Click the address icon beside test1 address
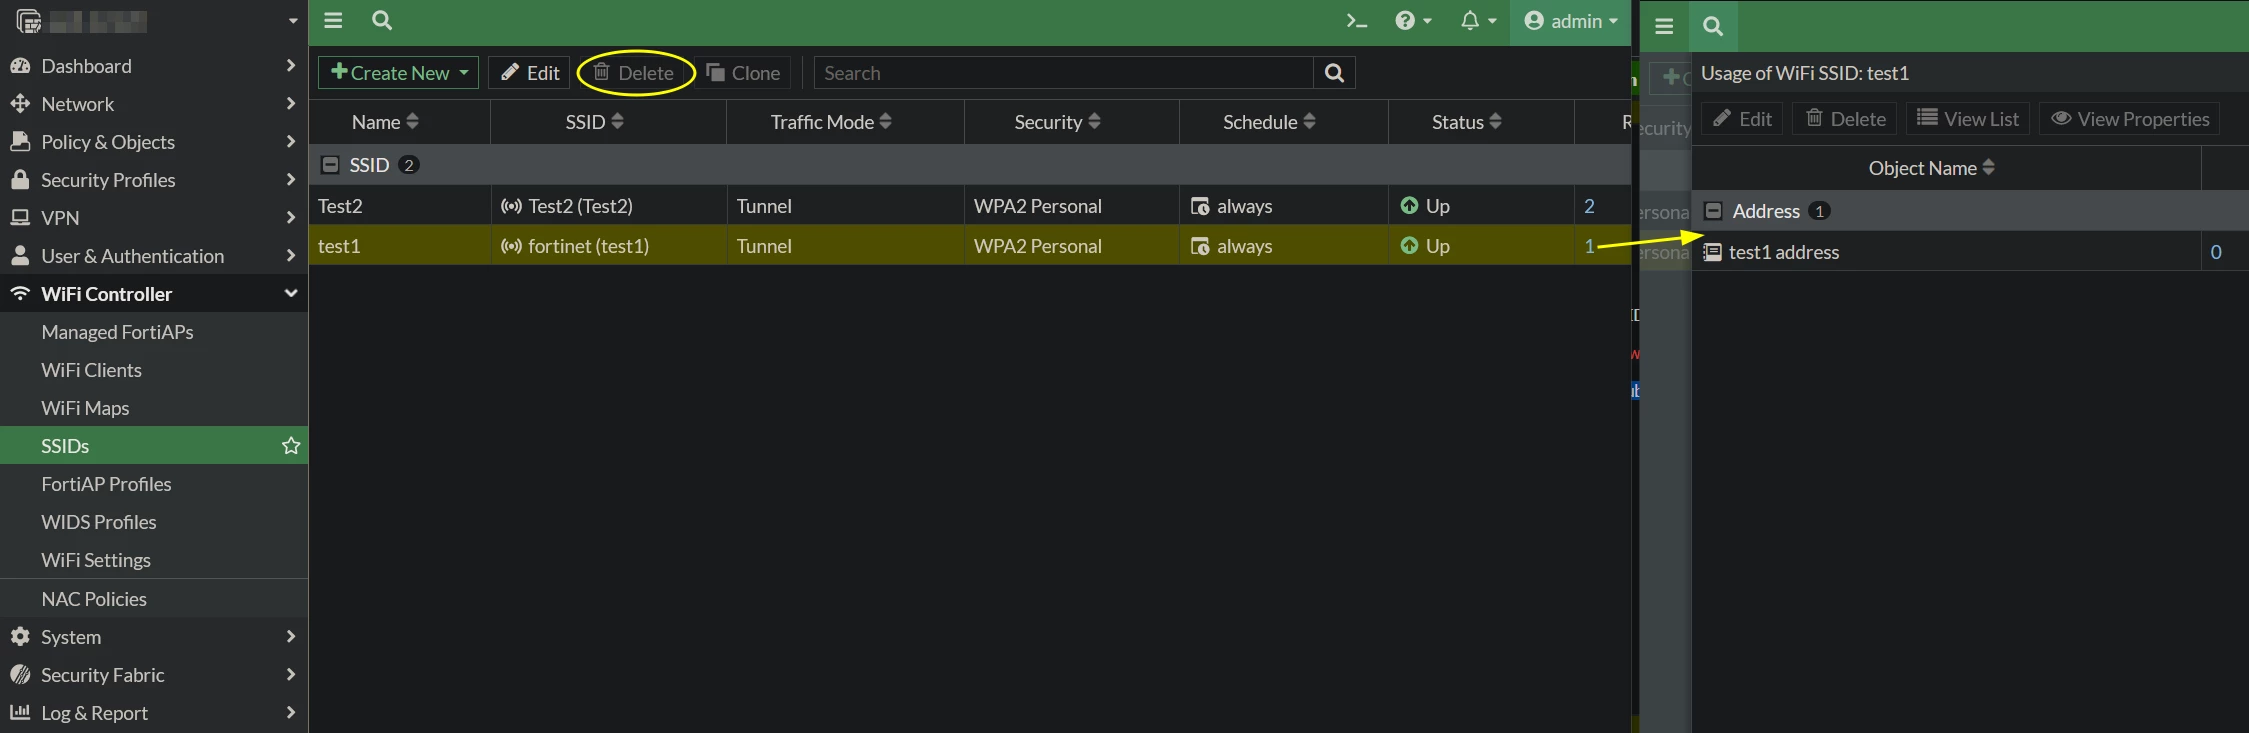 pos(1713,252)
